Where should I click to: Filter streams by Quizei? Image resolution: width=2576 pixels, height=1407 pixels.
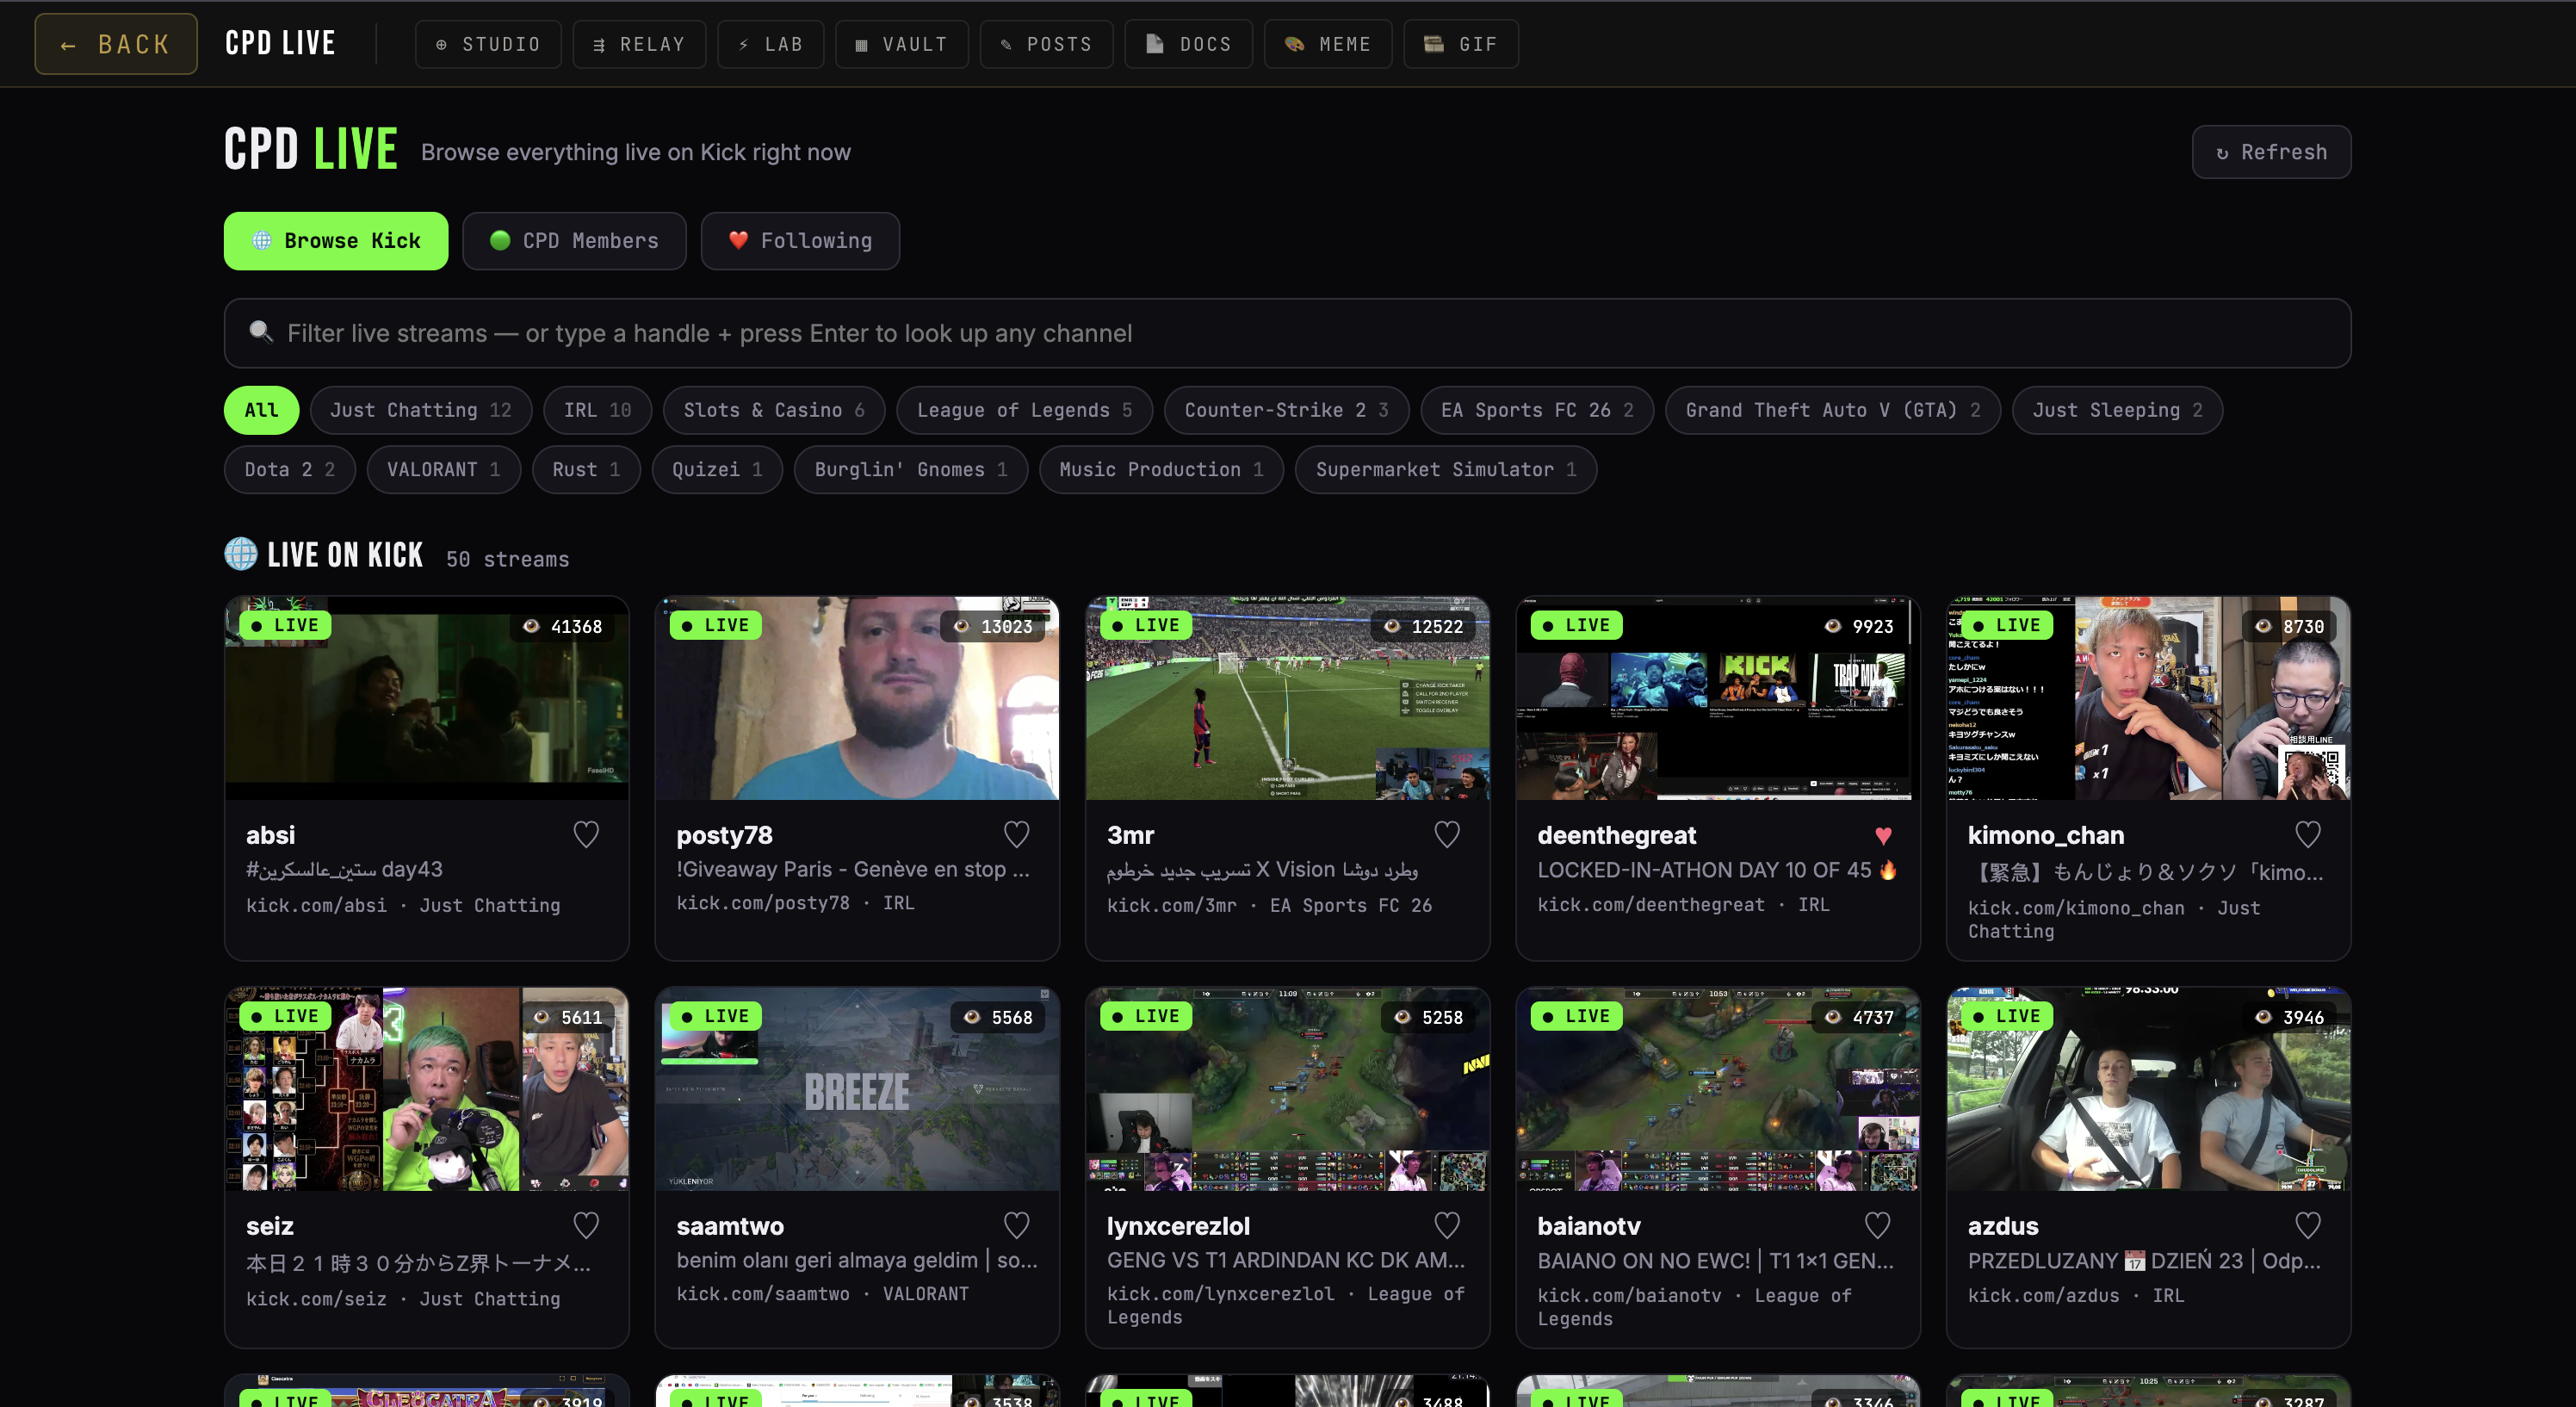point(717,470)
